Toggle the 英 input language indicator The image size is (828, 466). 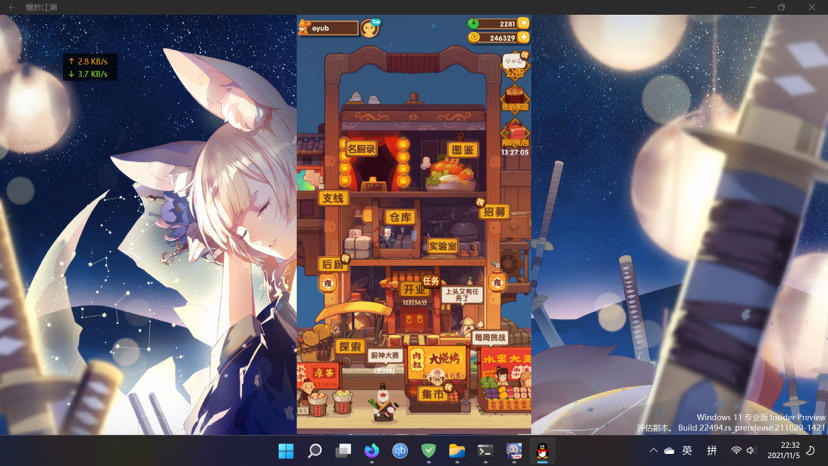pos(687,451)
